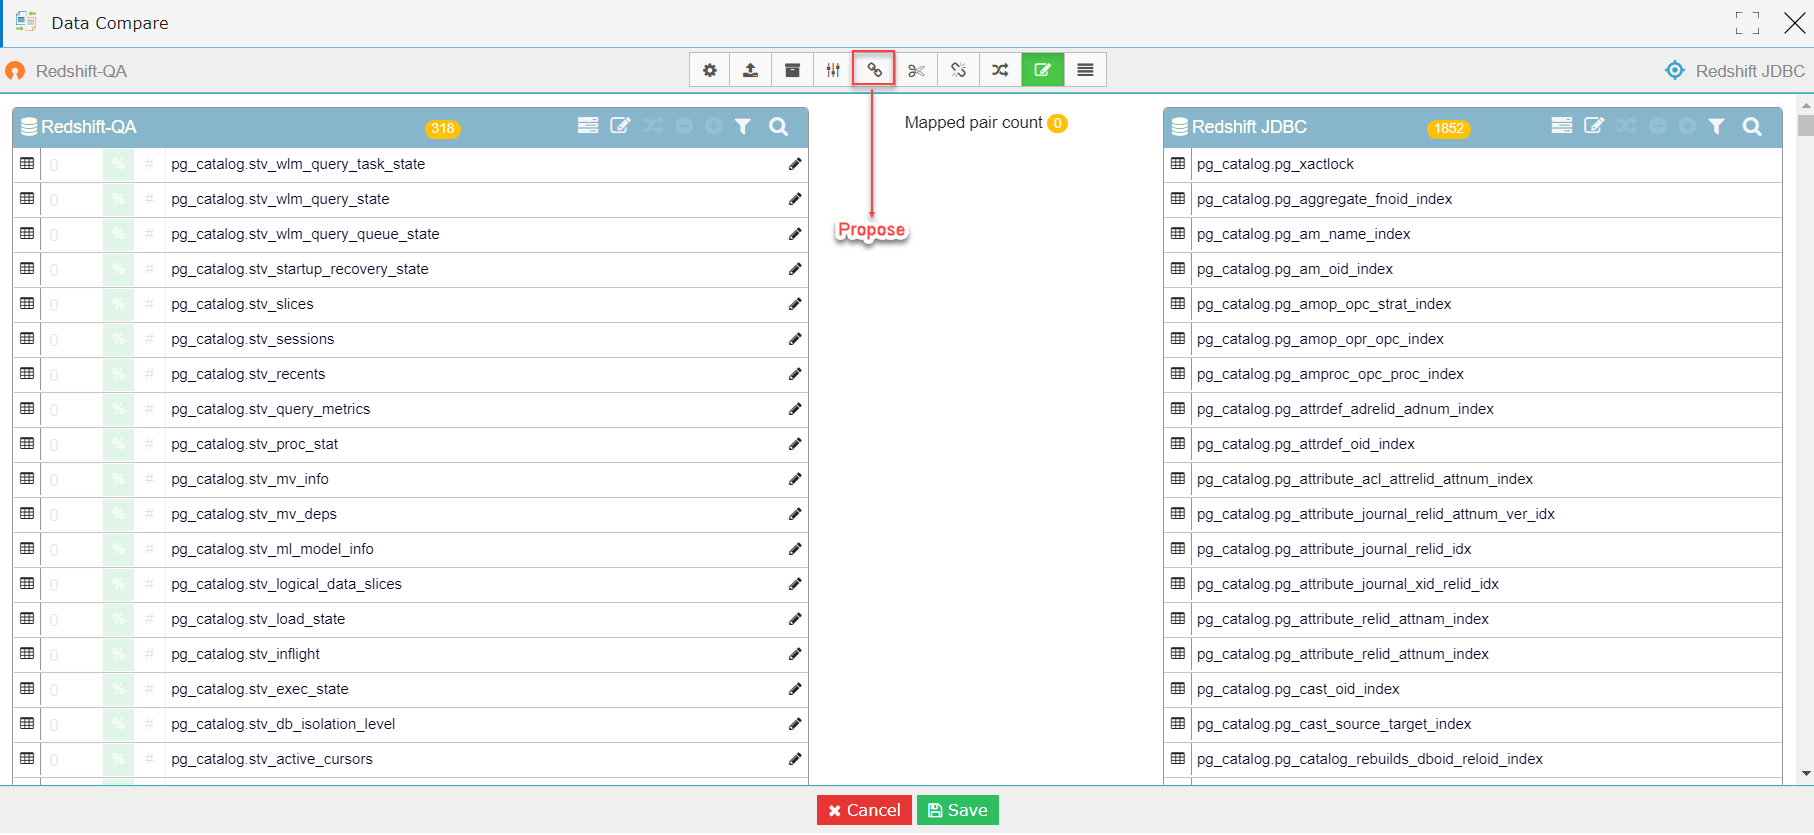The width and height of the screenshot is (1814, 835).
Task: Select pg_catalog.pg_attribute_journal_relid_idx row
Action: click(1473, 549)
